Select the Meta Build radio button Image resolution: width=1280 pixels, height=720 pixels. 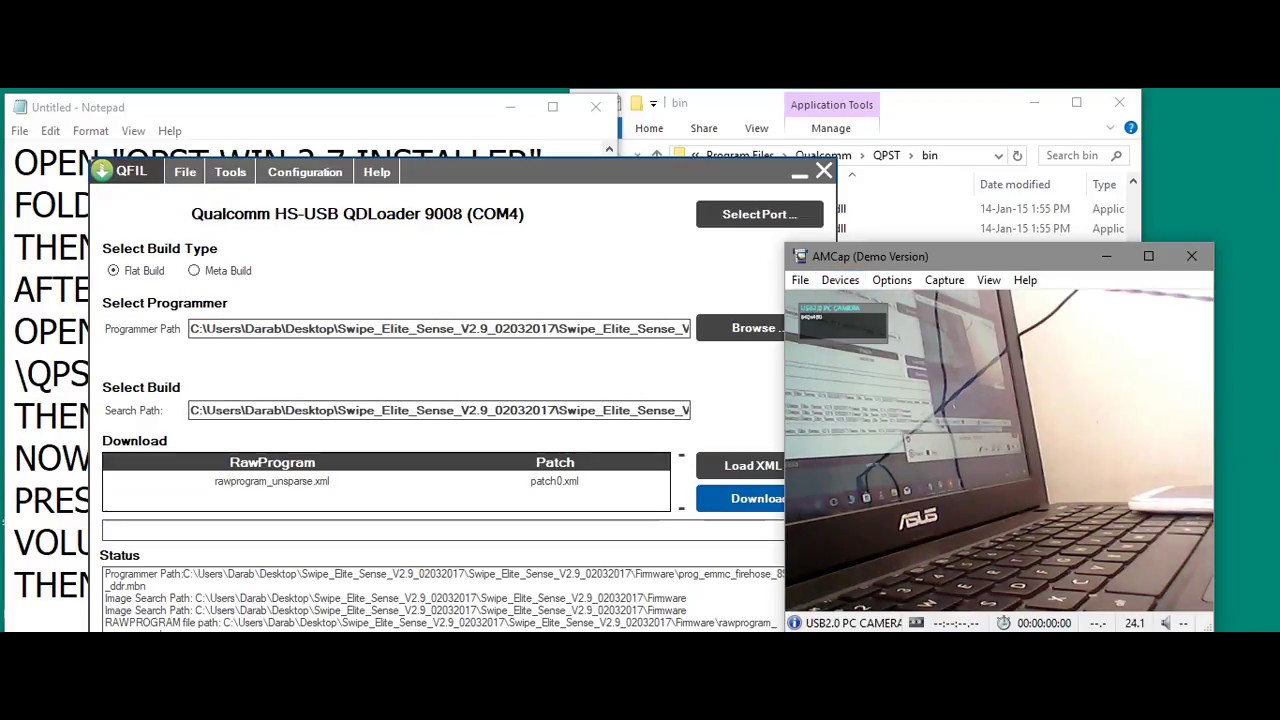[194, 271]
